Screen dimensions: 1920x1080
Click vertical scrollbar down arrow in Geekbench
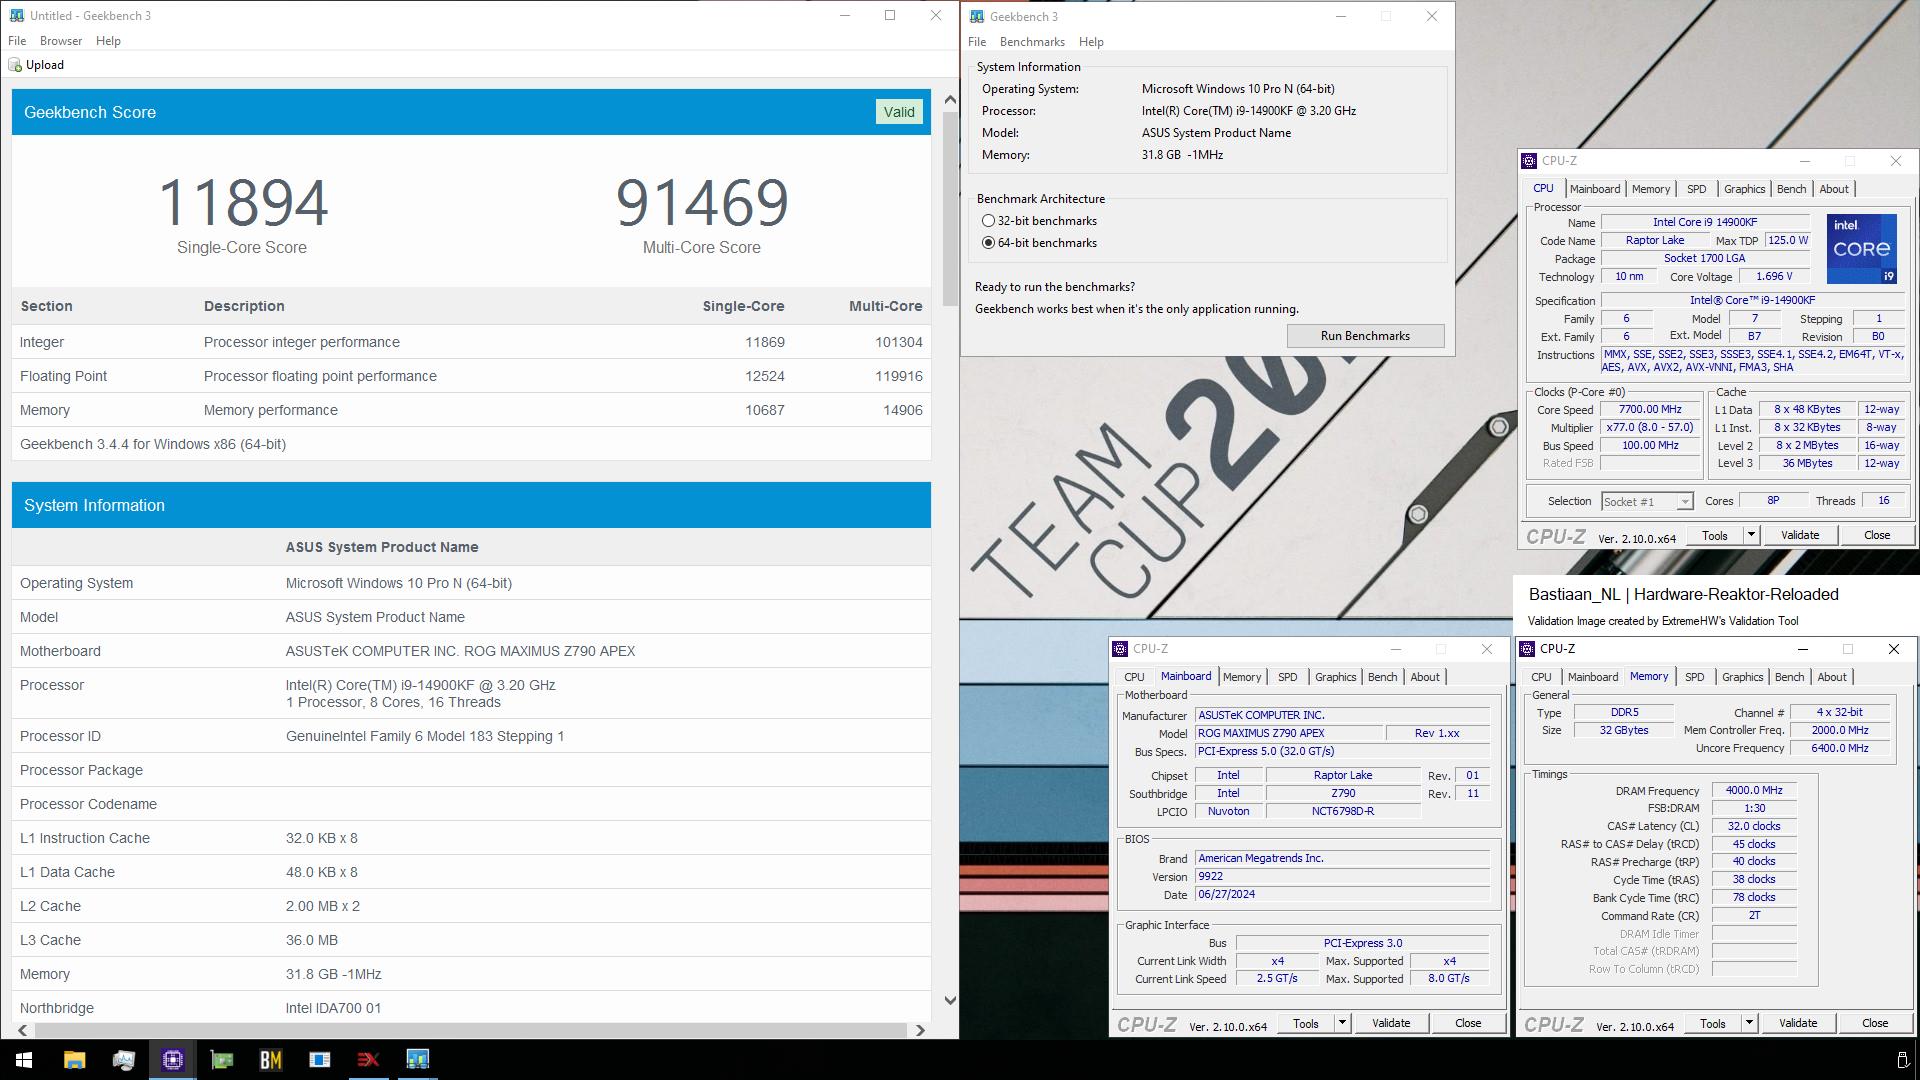pos(950,1000)
